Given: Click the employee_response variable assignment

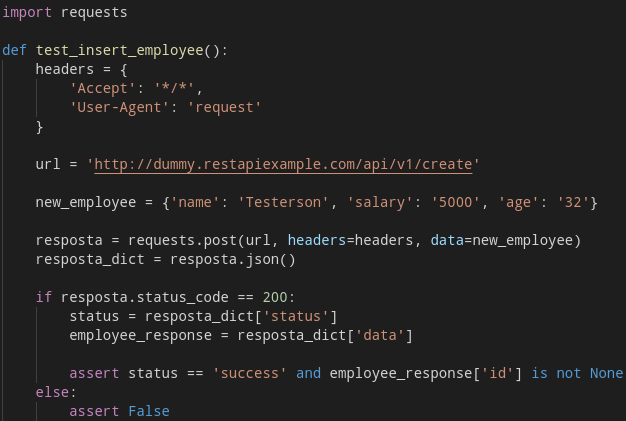Looking at the screenshot, I should pos(141,336).
